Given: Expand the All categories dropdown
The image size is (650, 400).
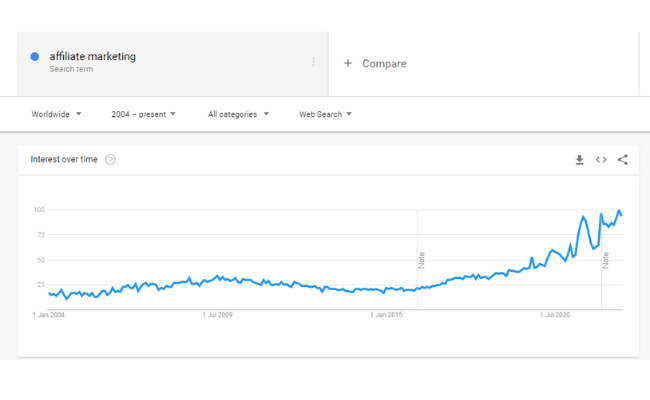Looking at the screenshot, I should tap(238, 114).
